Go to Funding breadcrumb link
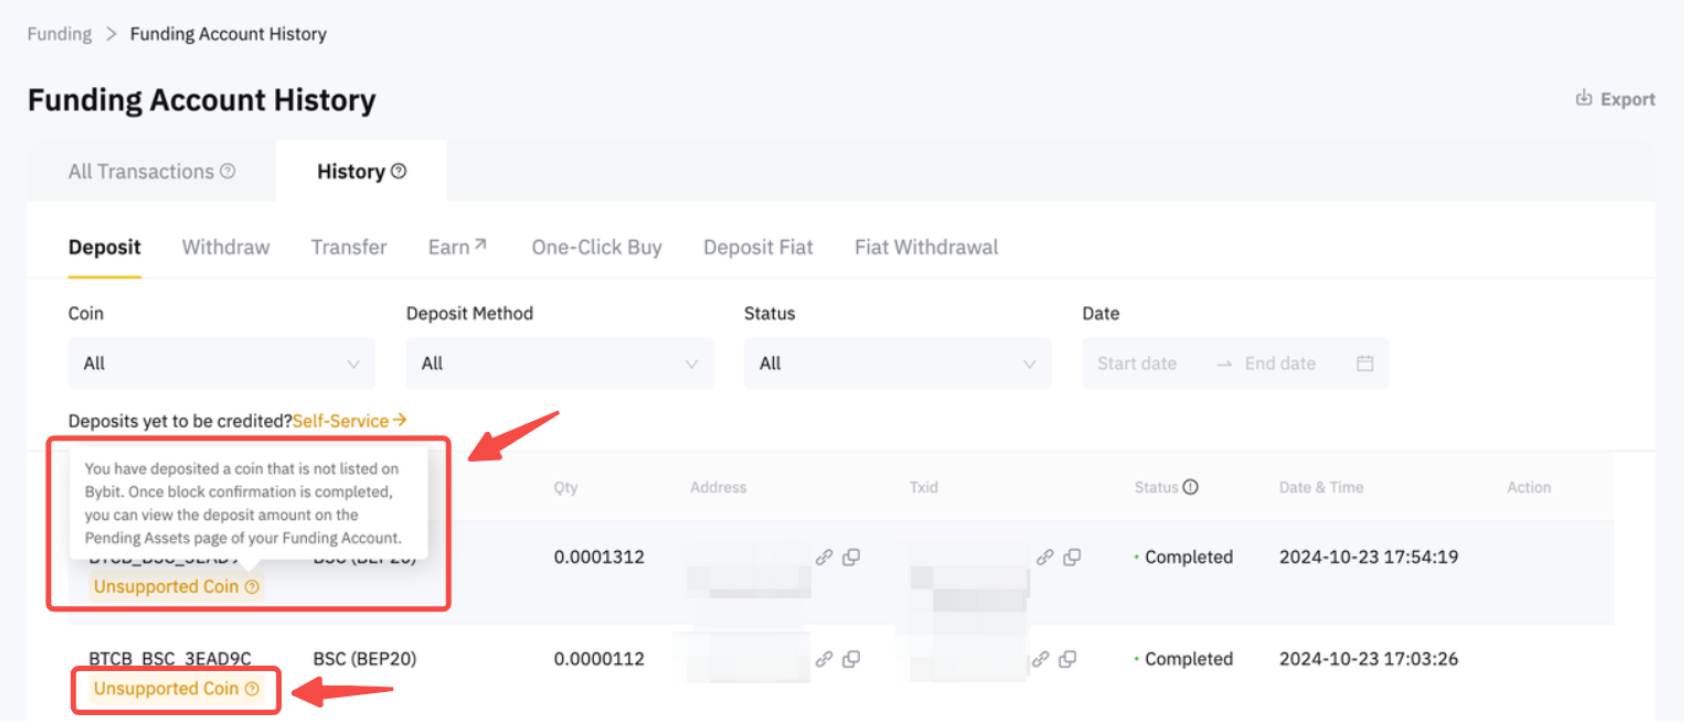Image resolution: width=1684 pixels, height=722 pixels. [59, 34]
